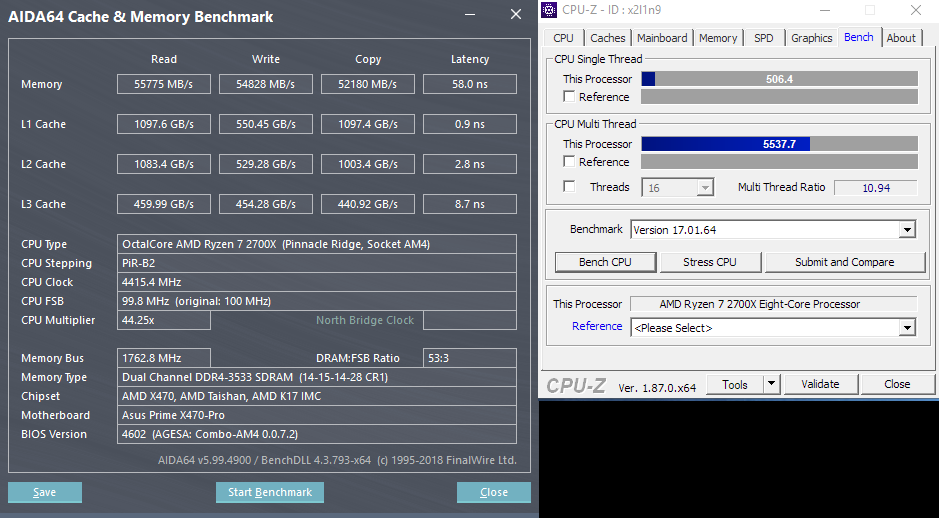Viewport: 939px width, 518px height.
Task: Click the CPU-Z Close button at bottom
Action: 897,384
